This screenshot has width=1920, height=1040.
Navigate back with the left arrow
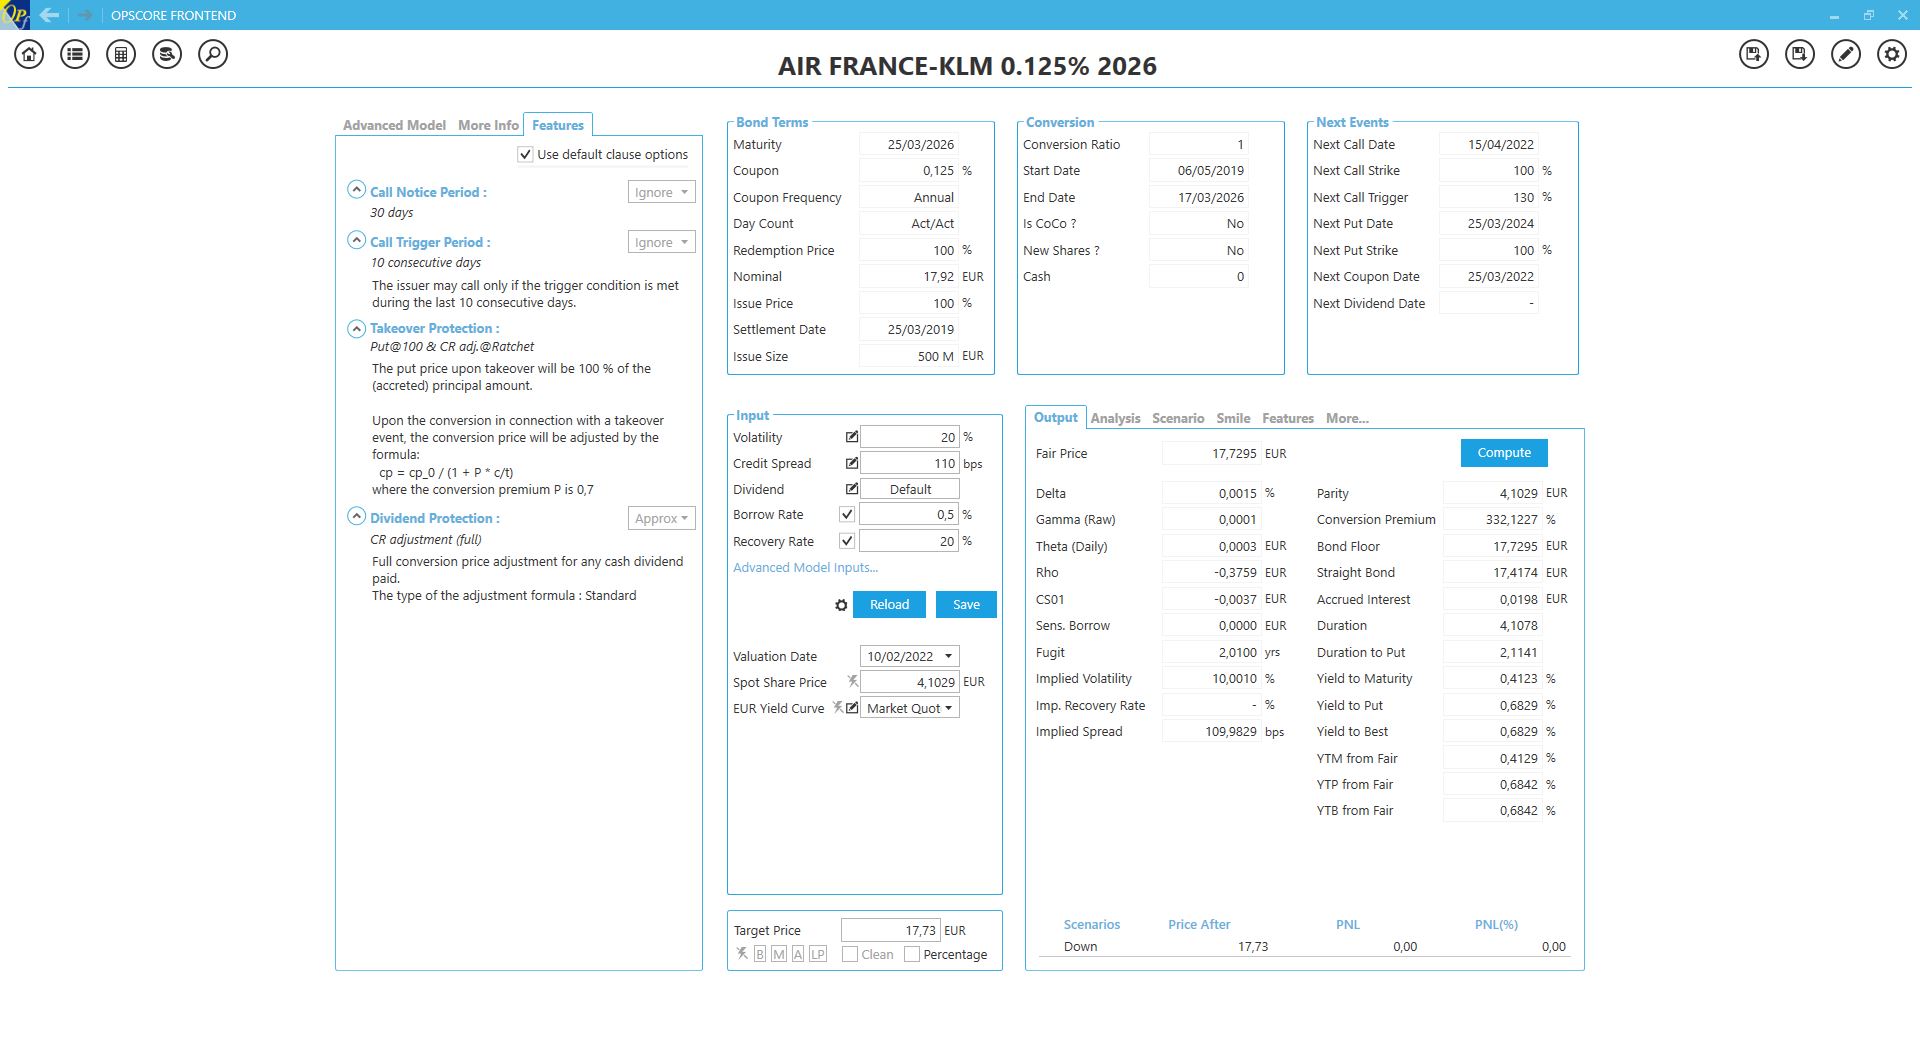(49, 15)
